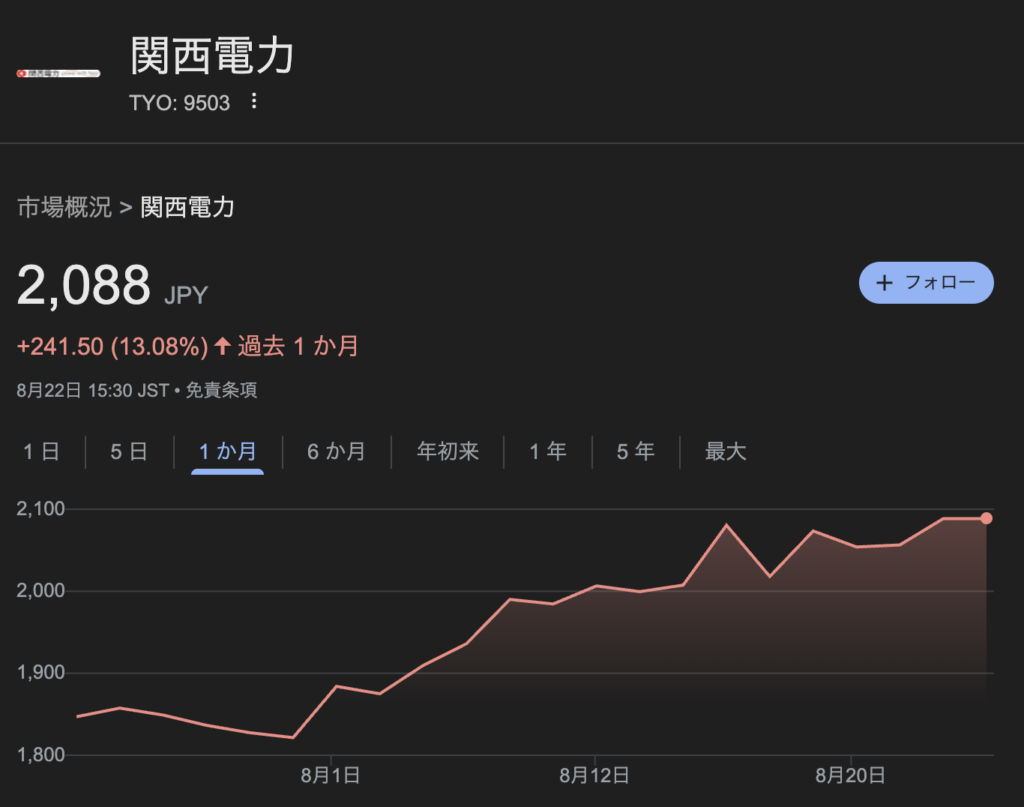The height and width of the screenshot is (807, 1024).
Task: Click the 8月20日 date label on axis
Action: (850, 776)
